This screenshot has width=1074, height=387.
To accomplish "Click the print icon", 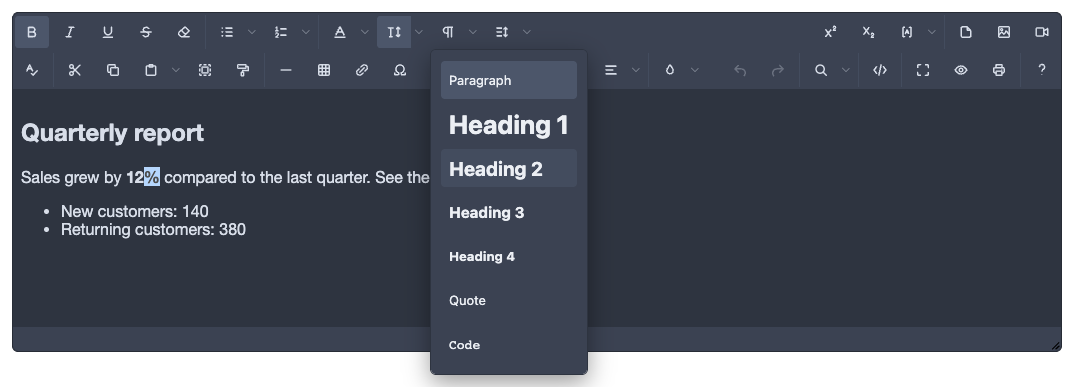I will 999,70.
